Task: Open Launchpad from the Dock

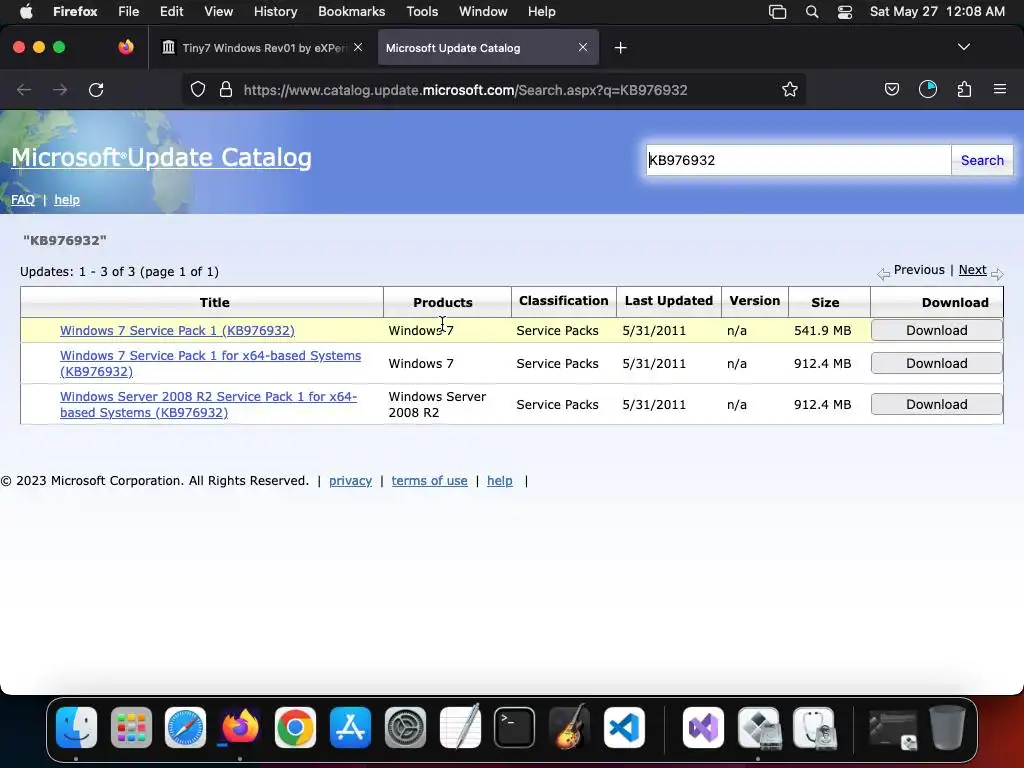Action: point(131,727)
